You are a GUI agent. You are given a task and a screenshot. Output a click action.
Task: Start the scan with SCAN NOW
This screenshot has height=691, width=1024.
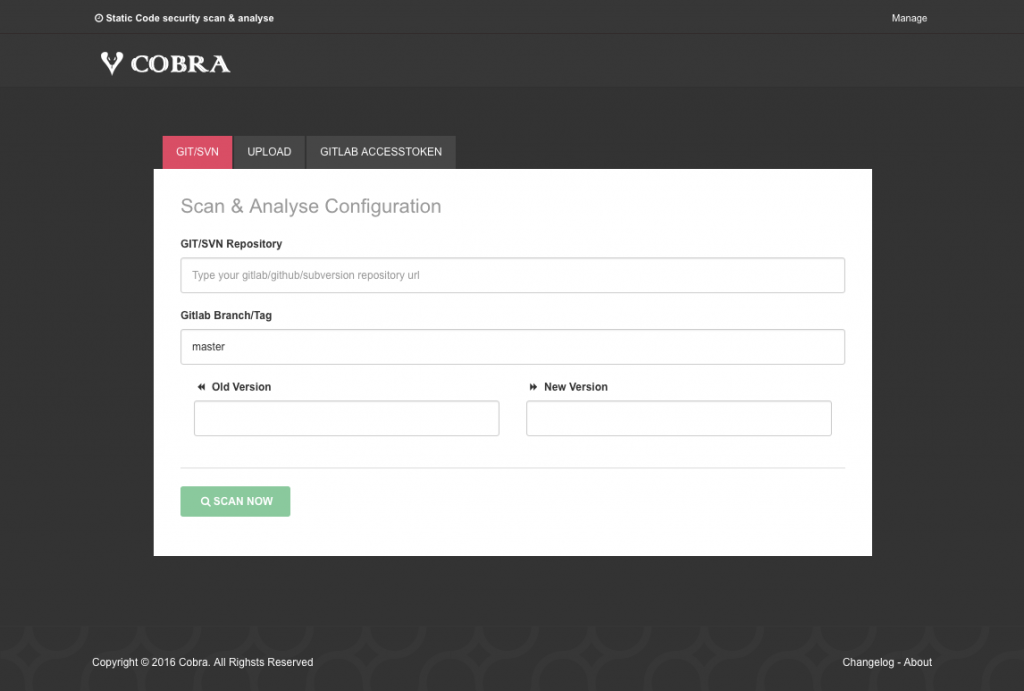coord(235,501)
